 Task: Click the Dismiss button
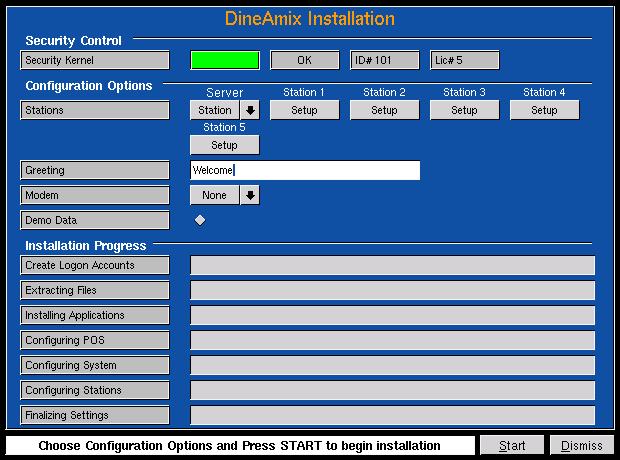pos(582,446)
